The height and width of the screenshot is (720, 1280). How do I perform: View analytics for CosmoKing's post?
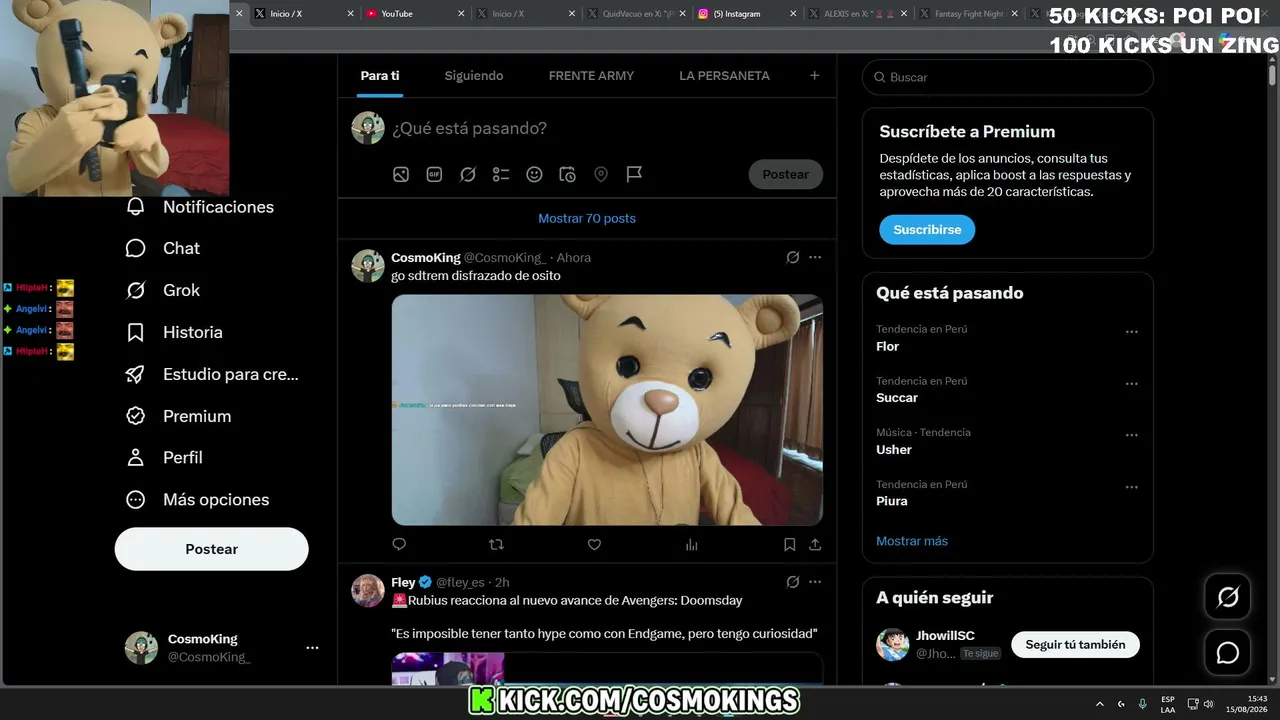tap(691, 544)
